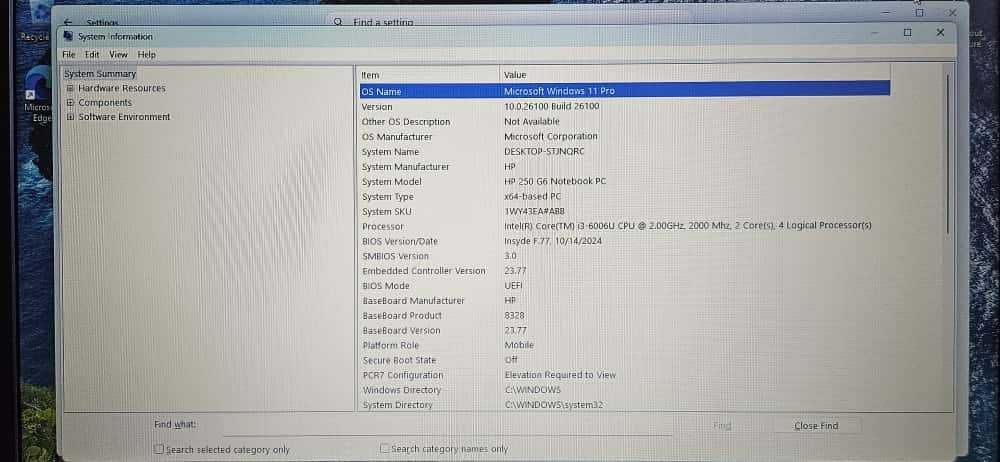The image size is (1000, 462).
Task: Select the System Type row
Action: point(625,197)
